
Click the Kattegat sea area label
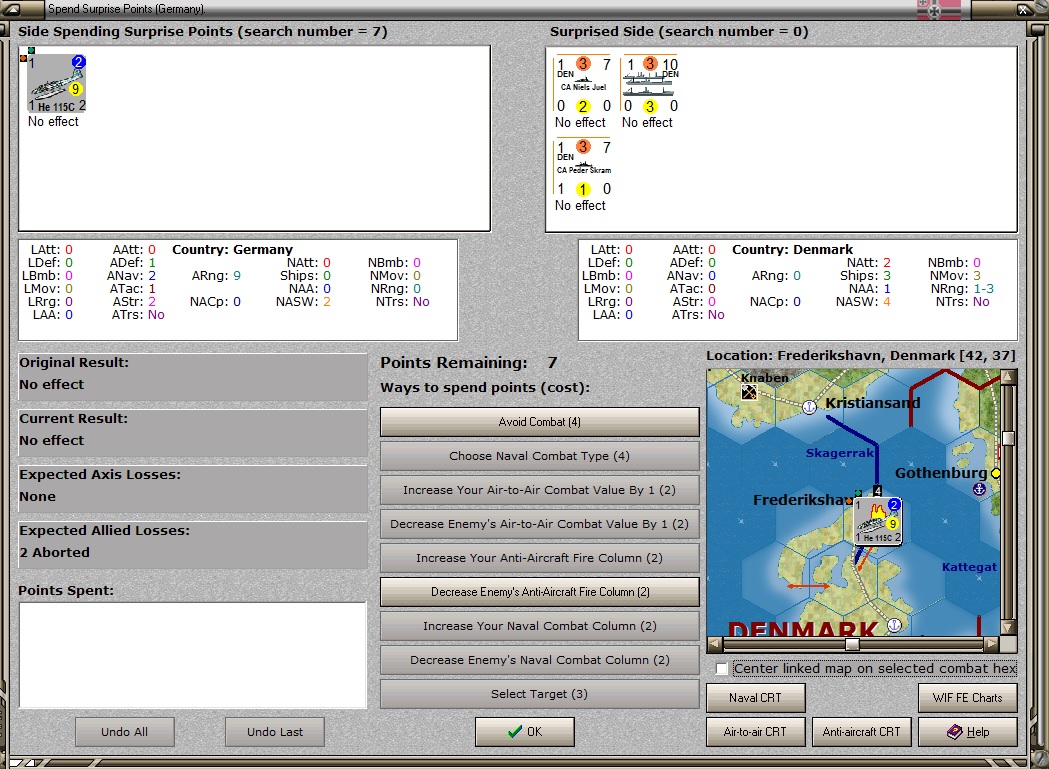pyautogui.click(x=969, y=567)
